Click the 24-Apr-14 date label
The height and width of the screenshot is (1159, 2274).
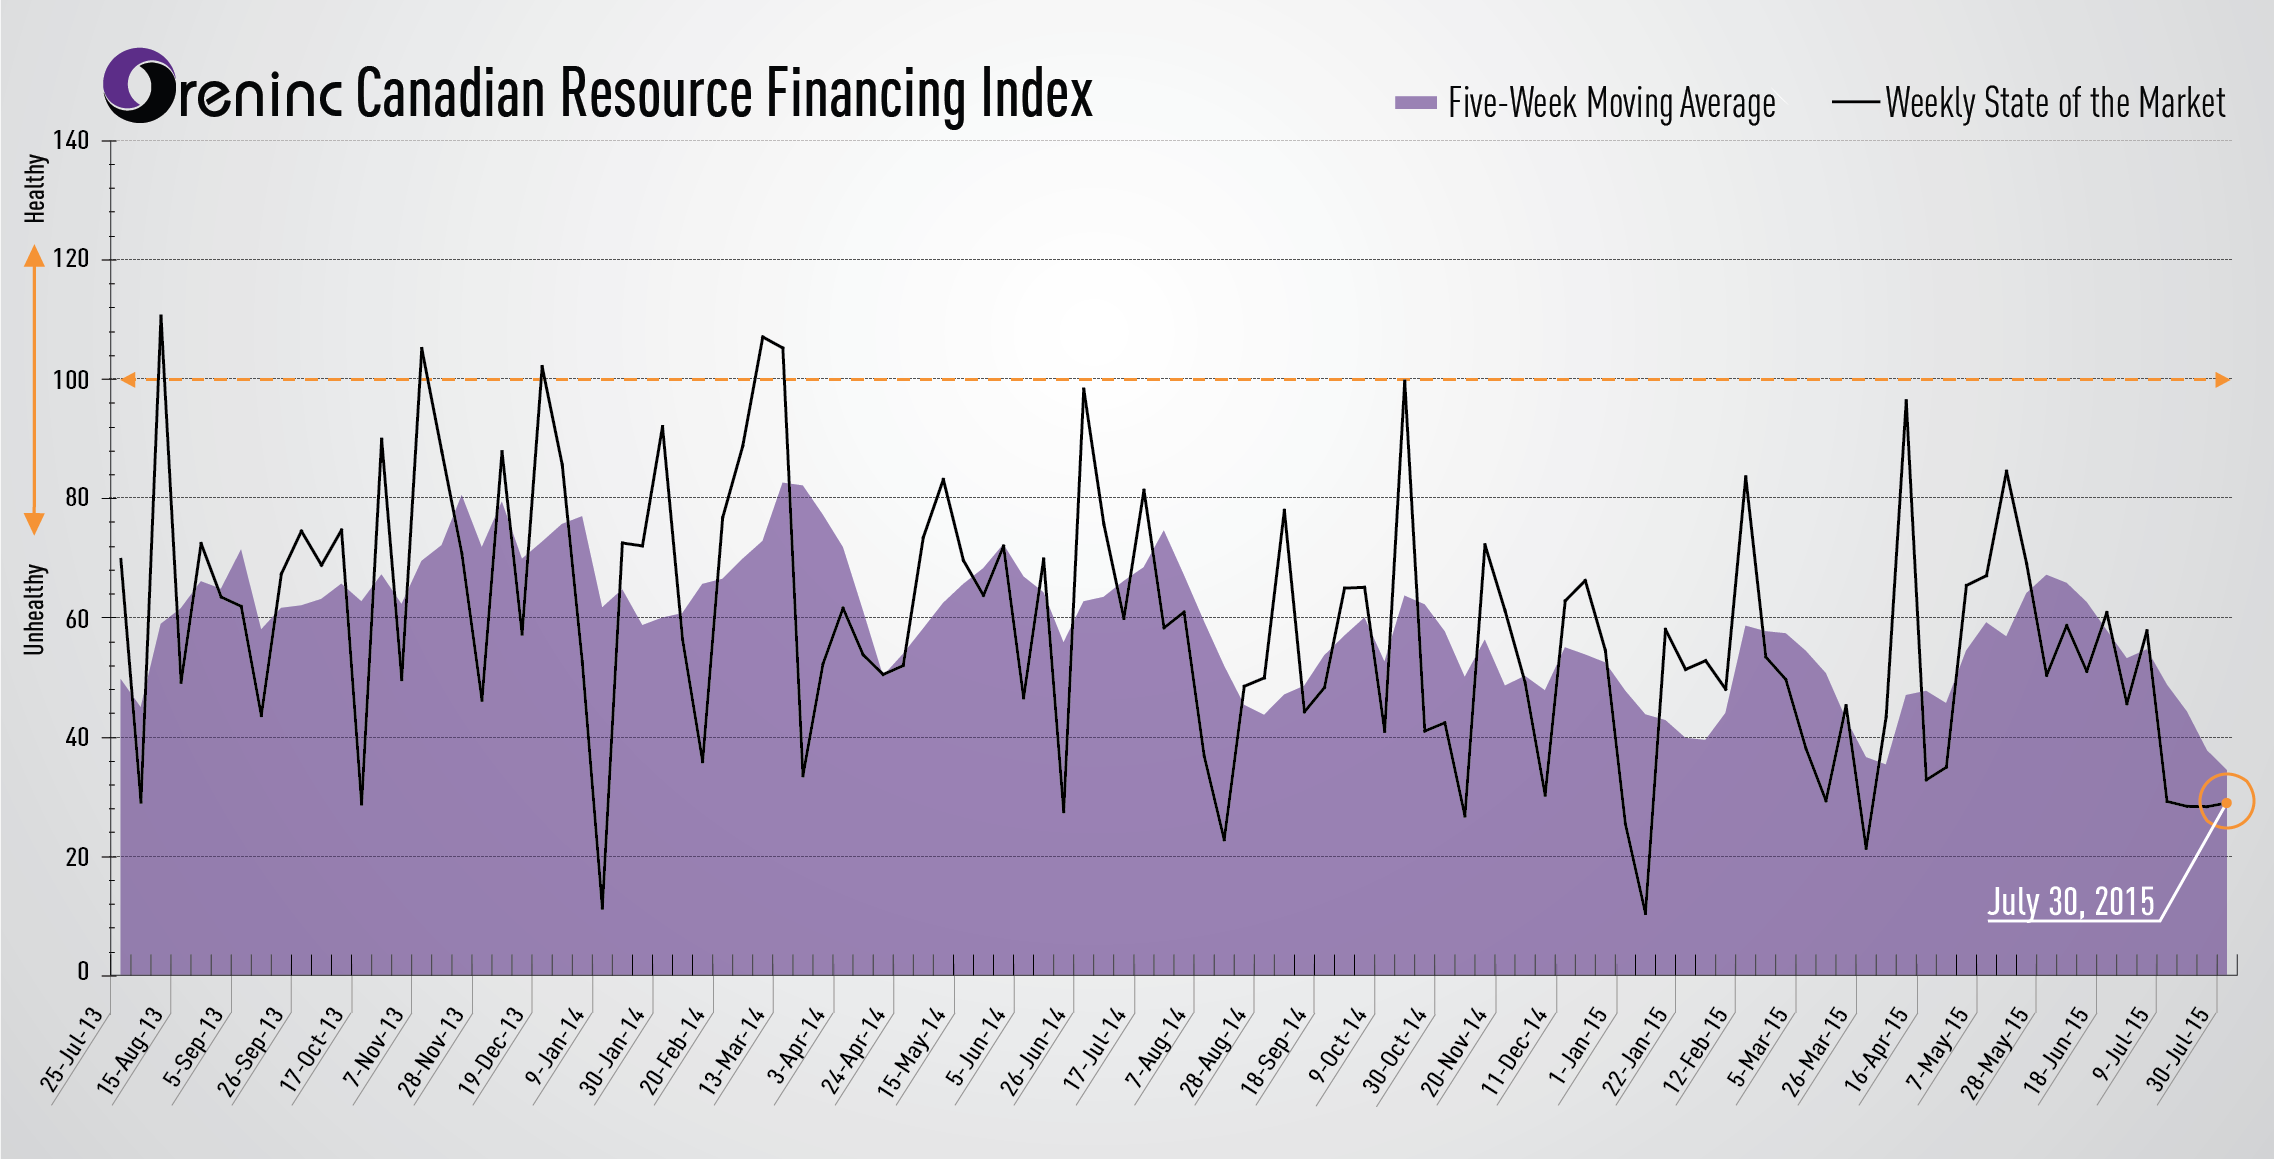tap(854, 1049)
